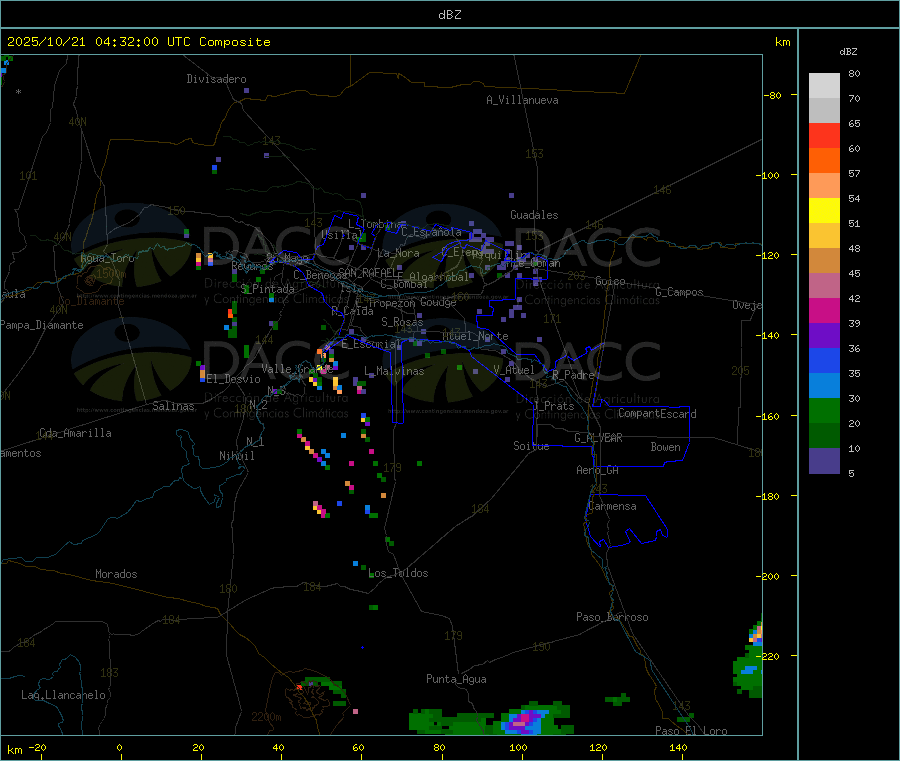This screenshot has height=761, width=900.
Task: Click the L_Malvinas map label
Action: (x=394, y=371)
